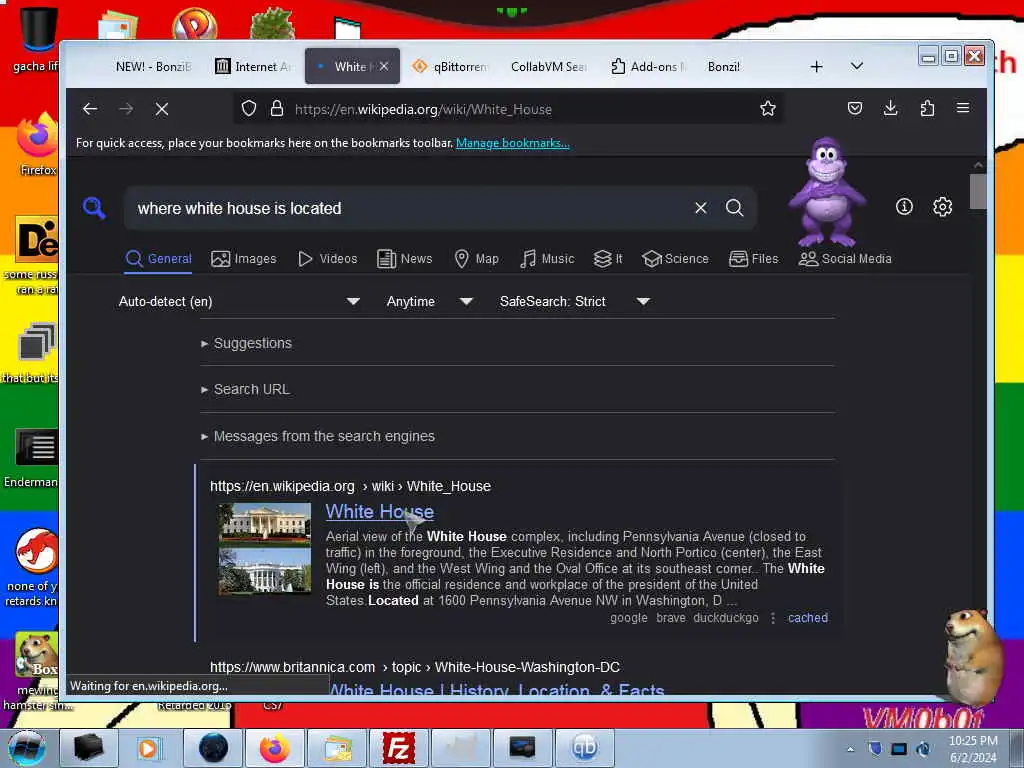Select the Music search category

click(x=547, y=259)
